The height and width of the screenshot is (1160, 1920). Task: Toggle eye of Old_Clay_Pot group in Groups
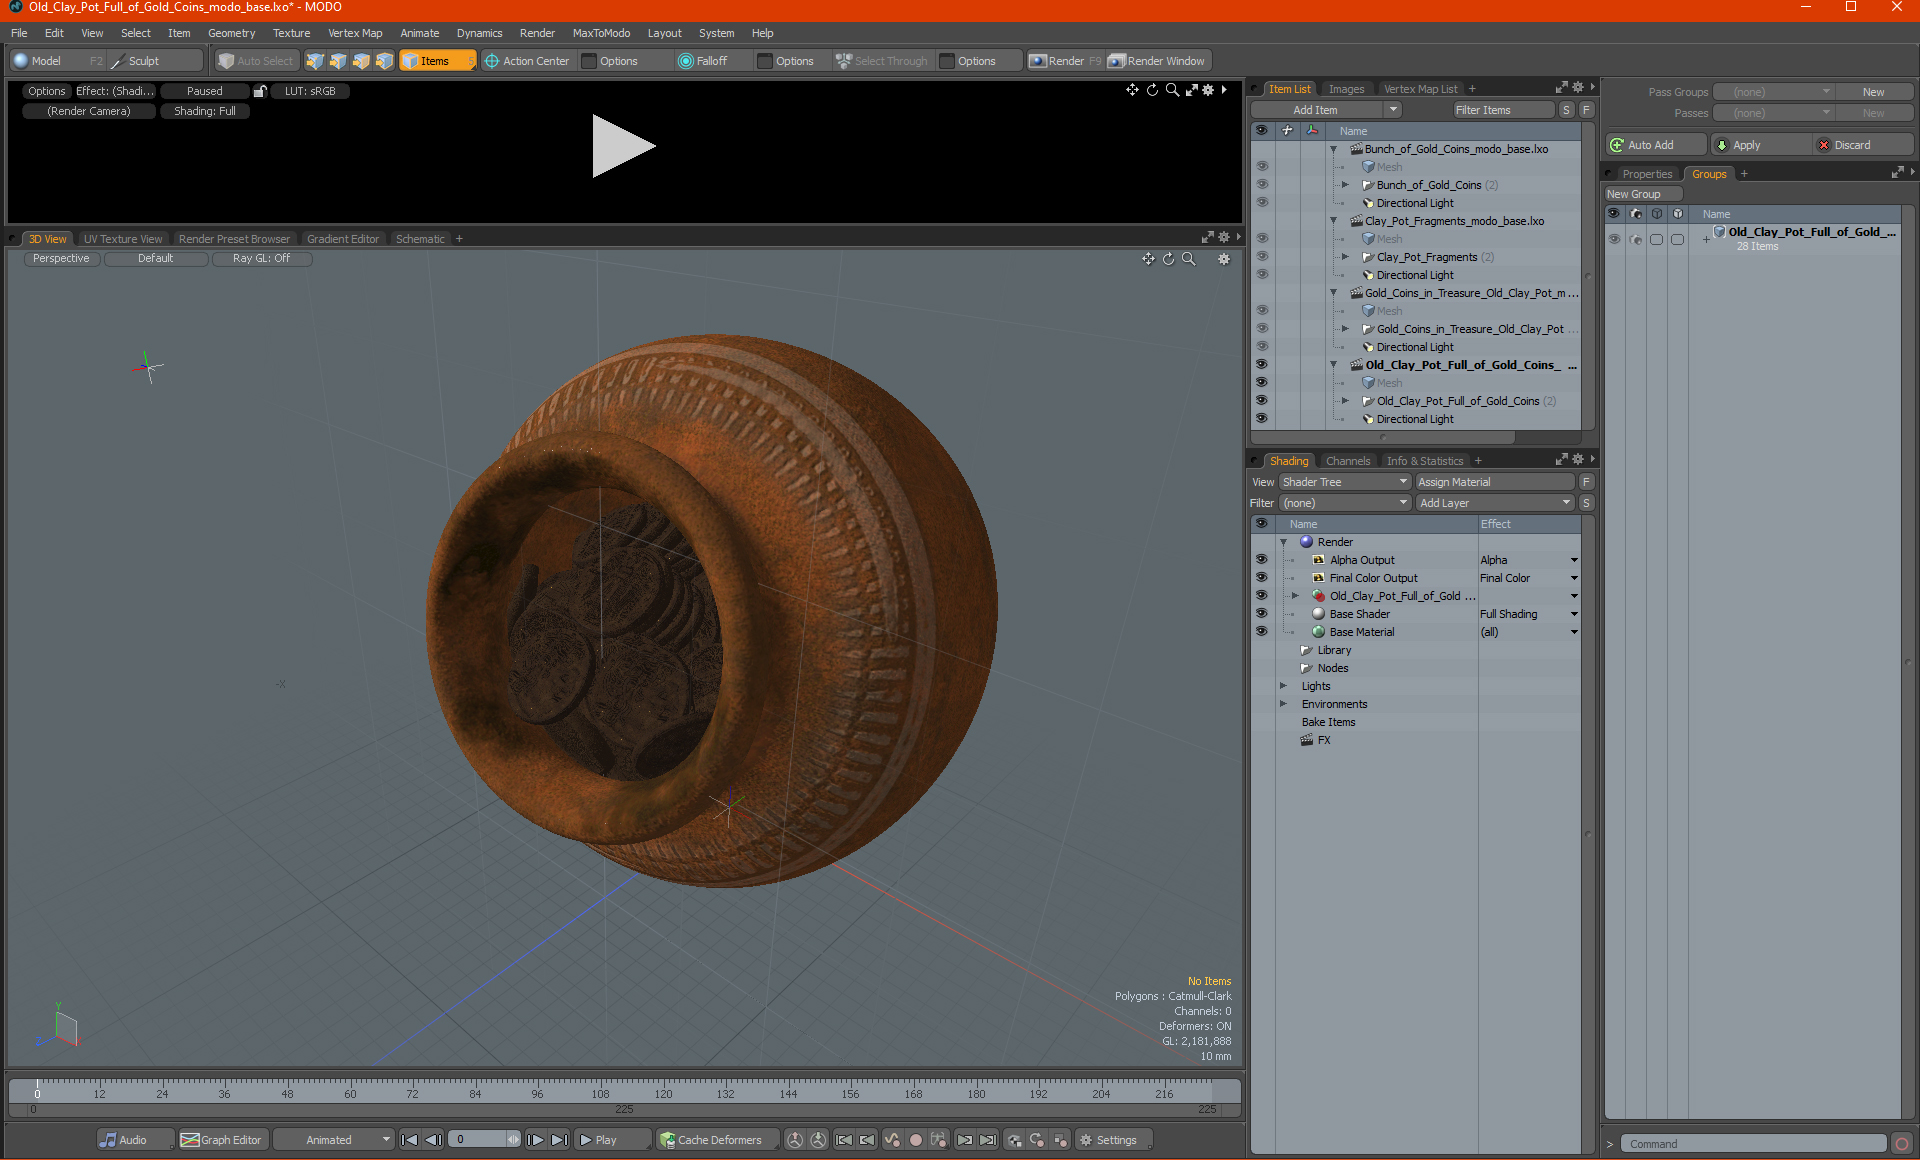coord(1614,239)
